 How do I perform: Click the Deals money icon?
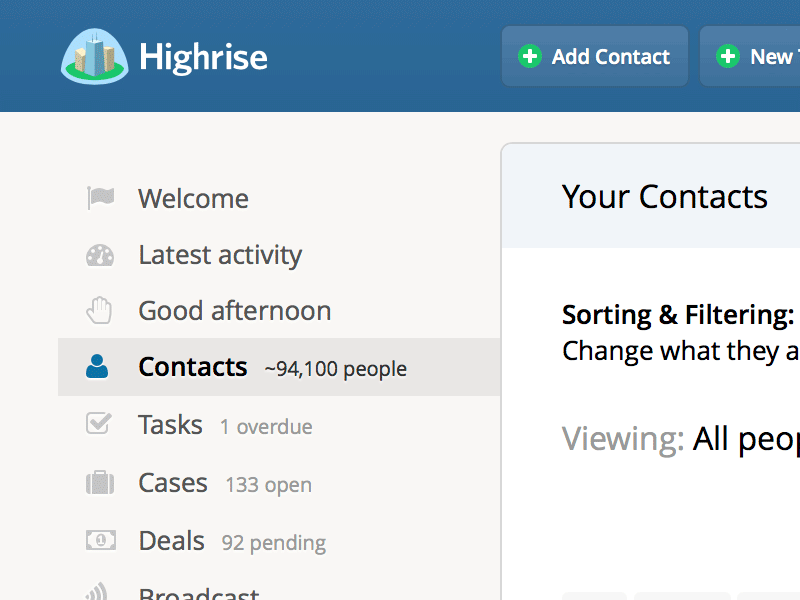[100, 541]
